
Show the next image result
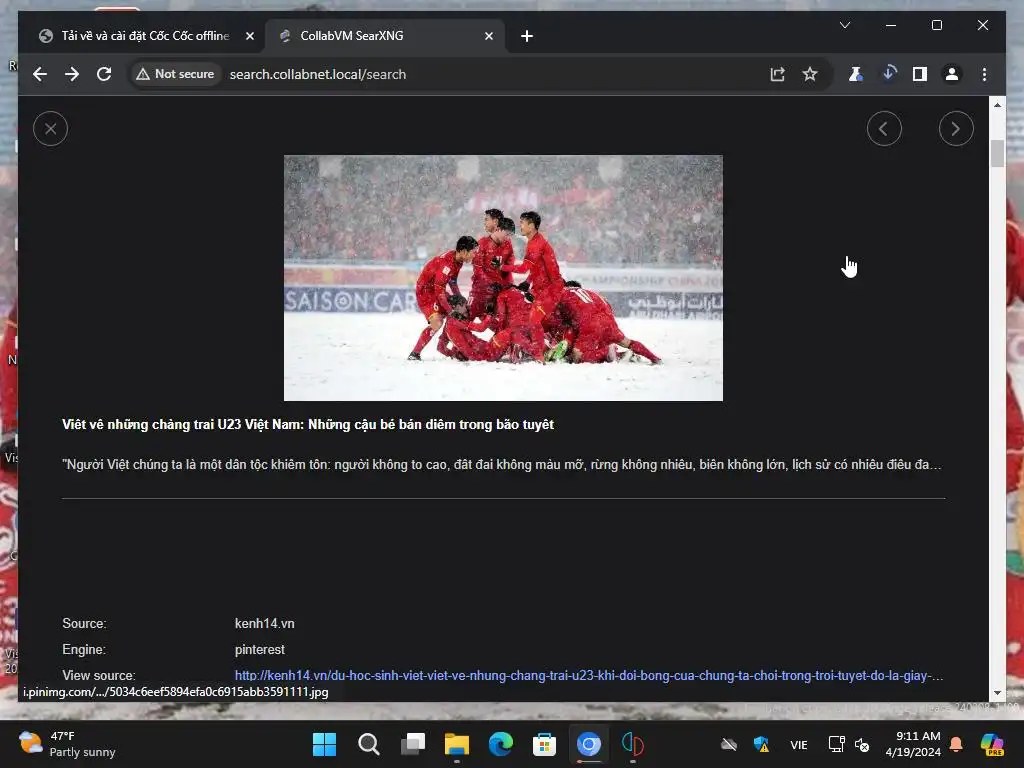[x=956, y=129]
